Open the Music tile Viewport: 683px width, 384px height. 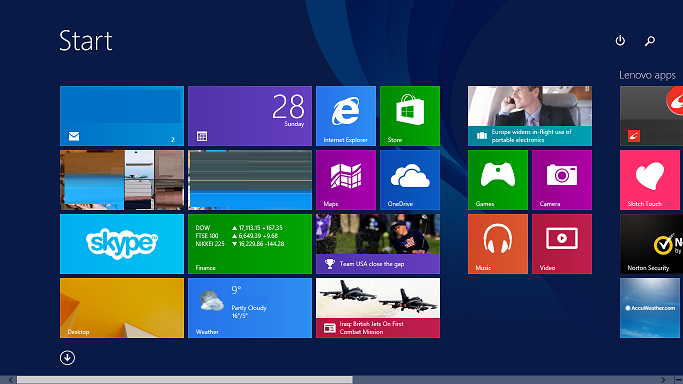click(498, 244)
